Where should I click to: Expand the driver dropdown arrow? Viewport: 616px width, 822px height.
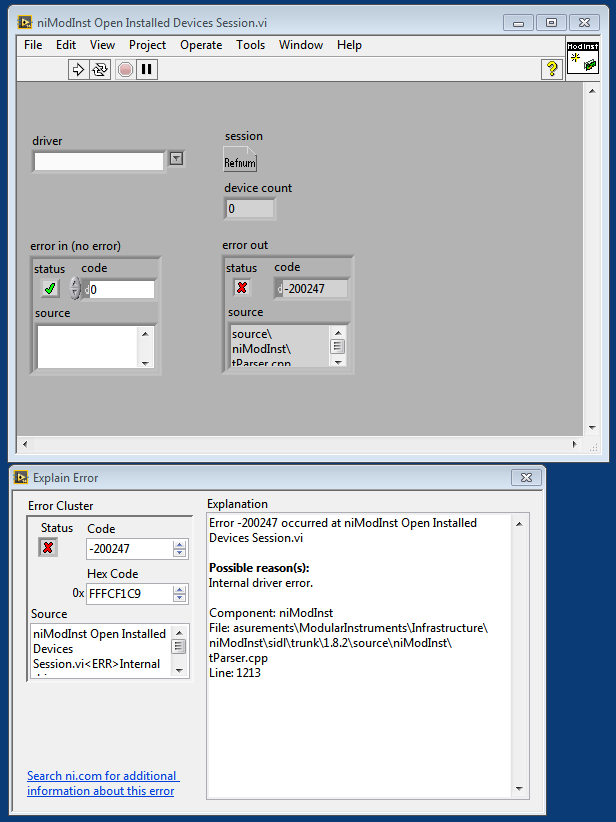click(176, 158)
